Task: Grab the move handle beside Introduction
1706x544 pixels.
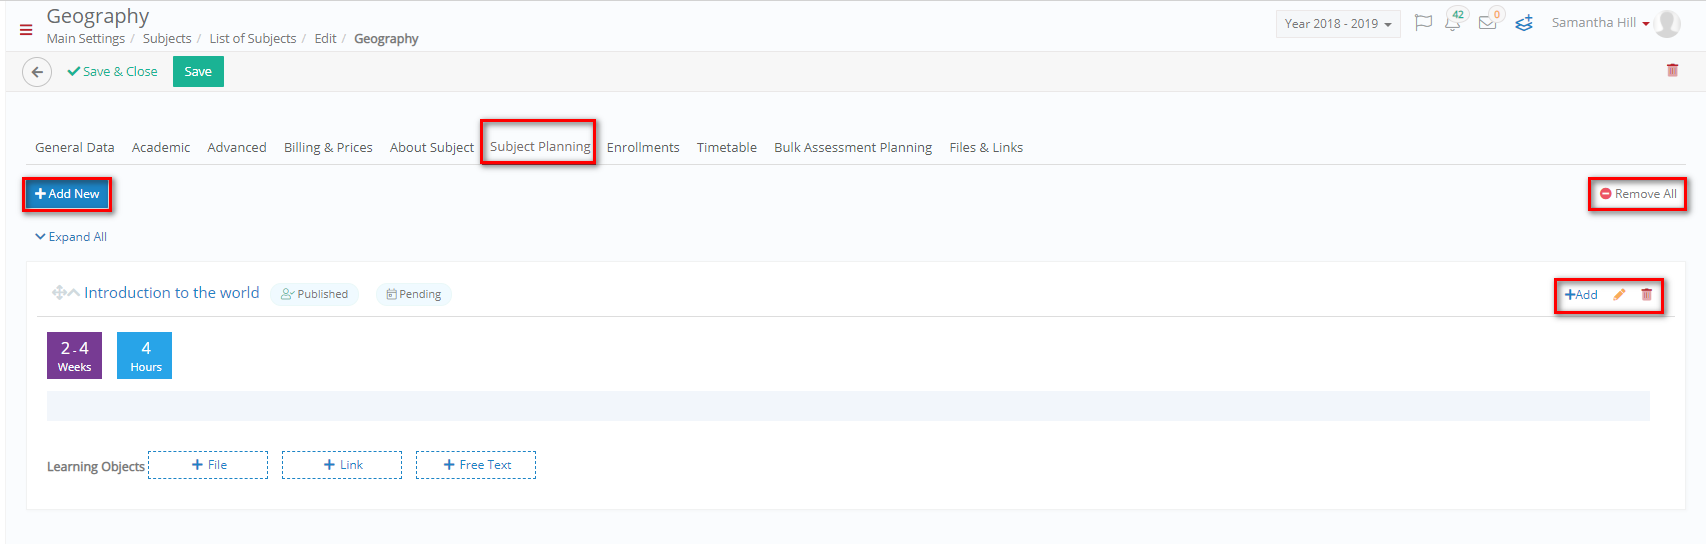Action: (59, 293)
